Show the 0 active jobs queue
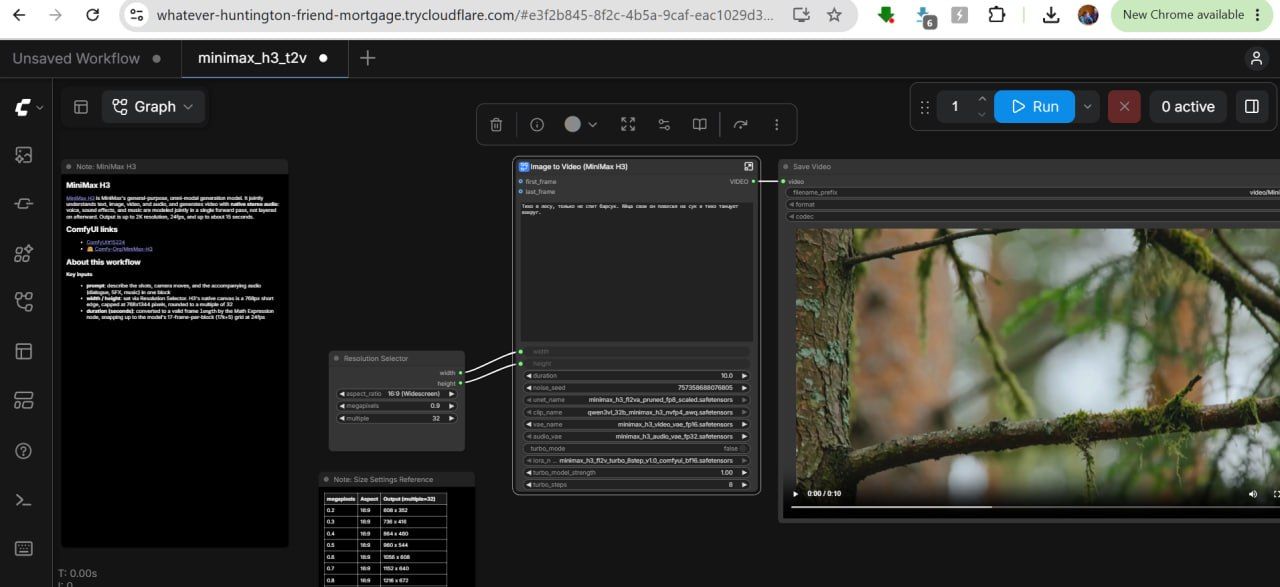 coord(1188,107)
